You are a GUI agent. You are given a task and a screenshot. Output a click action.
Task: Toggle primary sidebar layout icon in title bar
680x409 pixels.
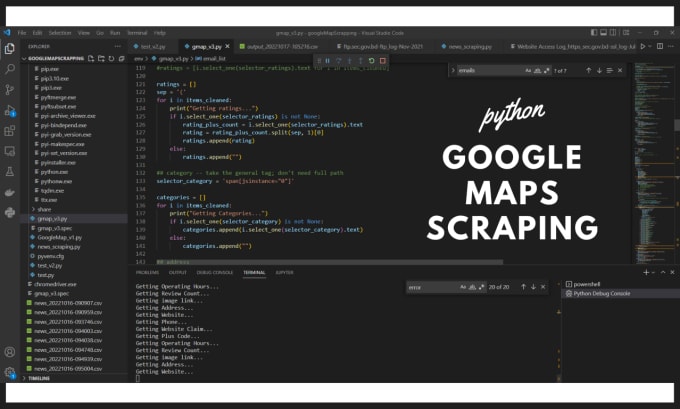pos(594,33)
